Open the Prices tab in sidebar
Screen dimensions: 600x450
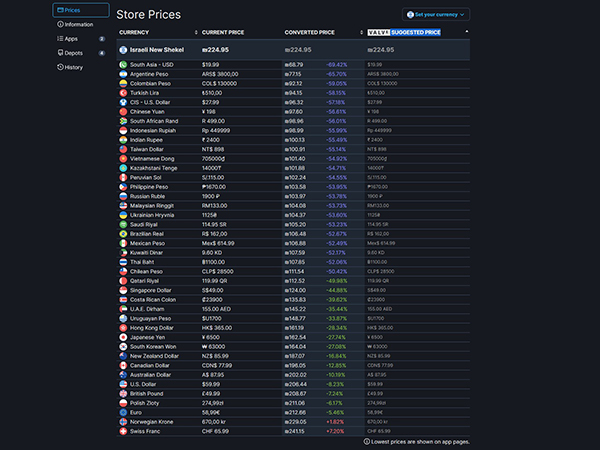click(x=81, y=10)
